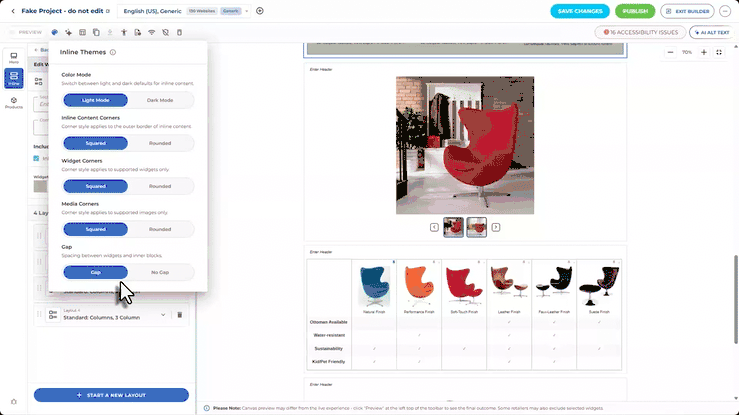Open the 16 Accessibility Issues panel
Viewport: 739px width, 415px height.
click(640, 33)
